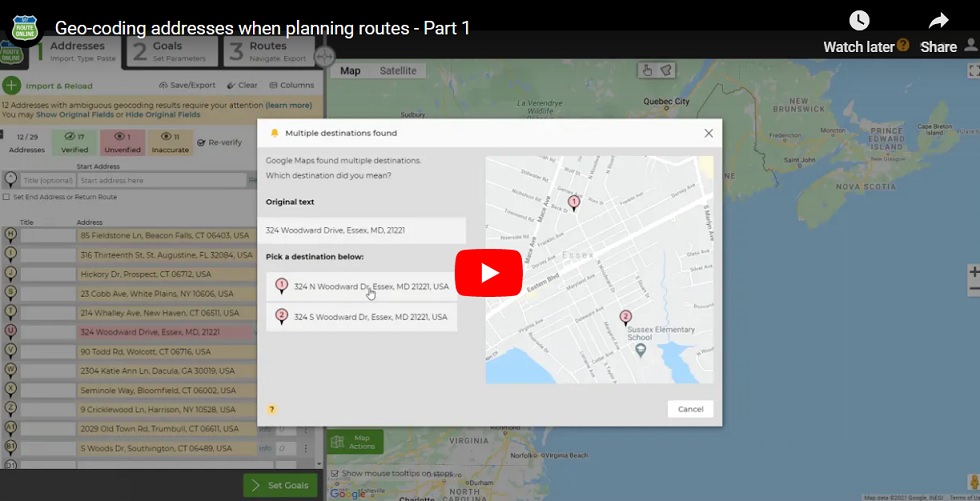Switch to step 1 Addresses tab

76,51
